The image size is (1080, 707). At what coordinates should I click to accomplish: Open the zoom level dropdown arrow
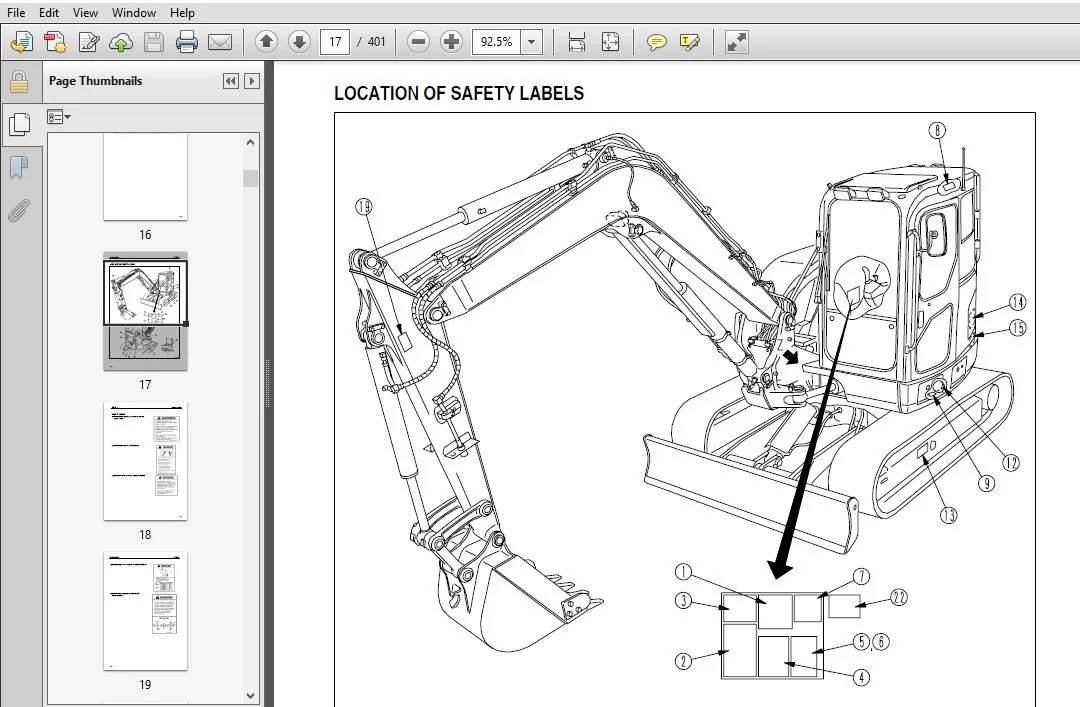532,42
